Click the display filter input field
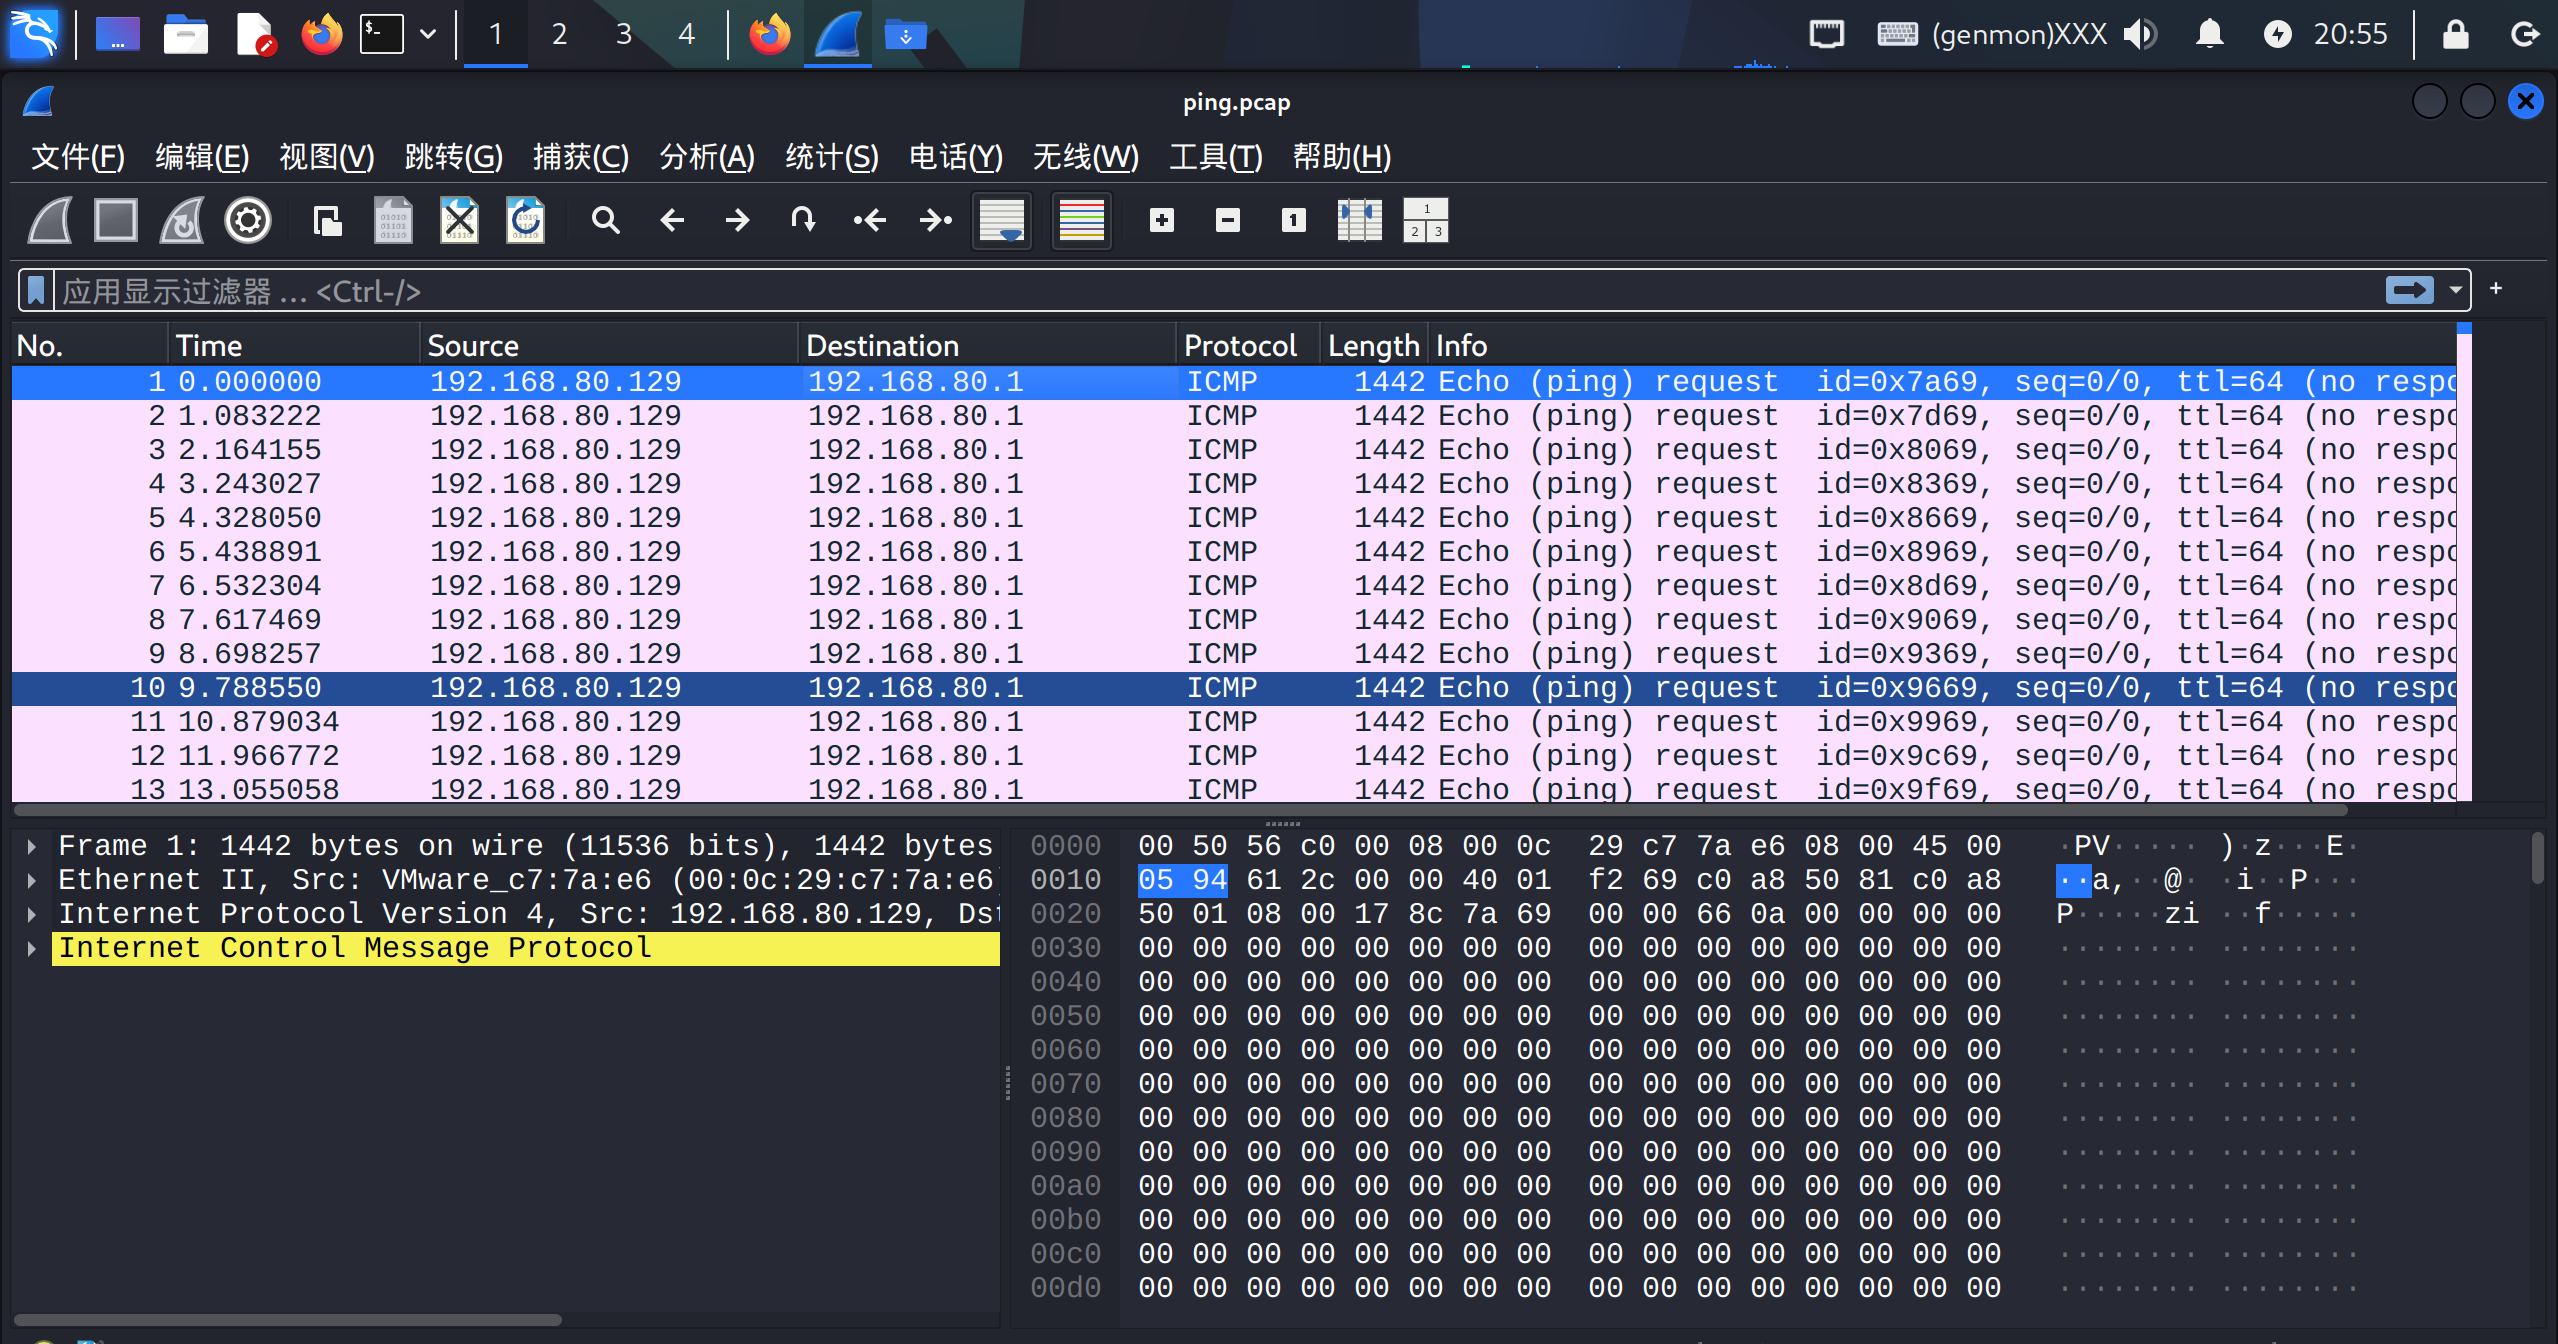The height and width of the screenshot is (1344, 2558). point(1200,291)
